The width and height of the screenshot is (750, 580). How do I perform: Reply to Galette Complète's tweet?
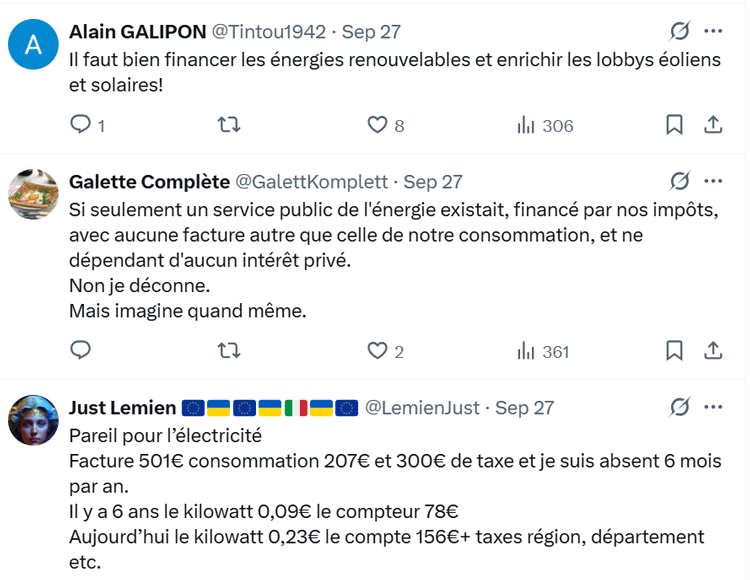81,351
